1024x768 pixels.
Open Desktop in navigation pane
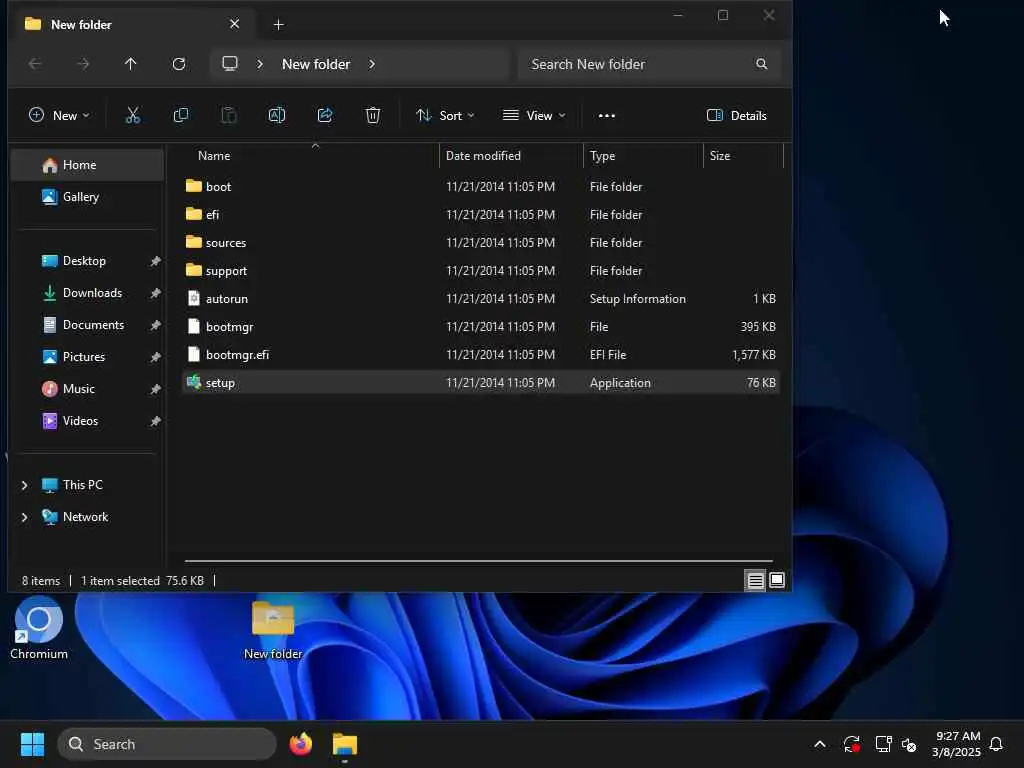(x=87, y=261)
